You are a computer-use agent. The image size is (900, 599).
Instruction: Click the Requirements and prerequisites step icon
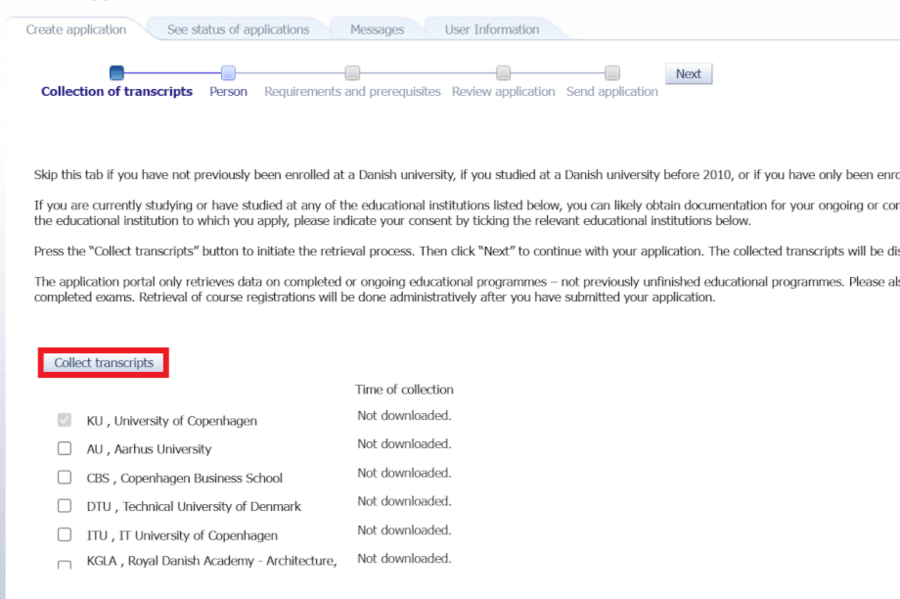click(352, 73)
